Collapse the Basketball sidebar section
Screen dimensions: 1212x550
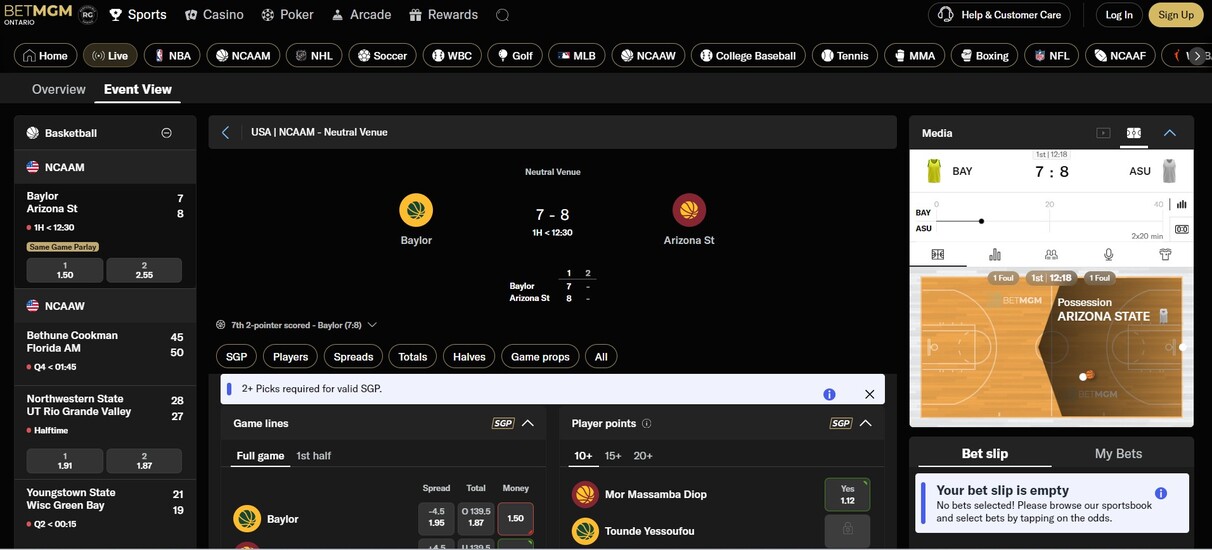(166, 133)
